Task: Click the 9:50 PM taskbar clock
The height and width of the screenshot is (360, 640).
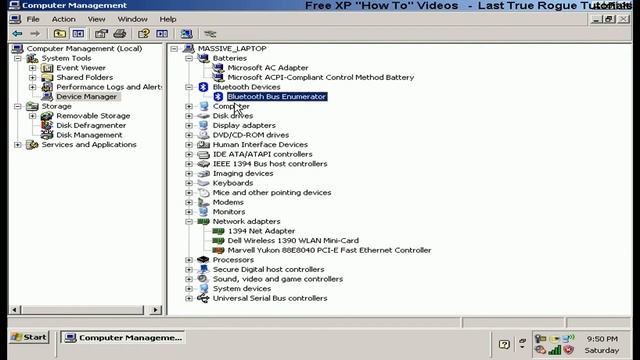Action: tap(602, 339)
